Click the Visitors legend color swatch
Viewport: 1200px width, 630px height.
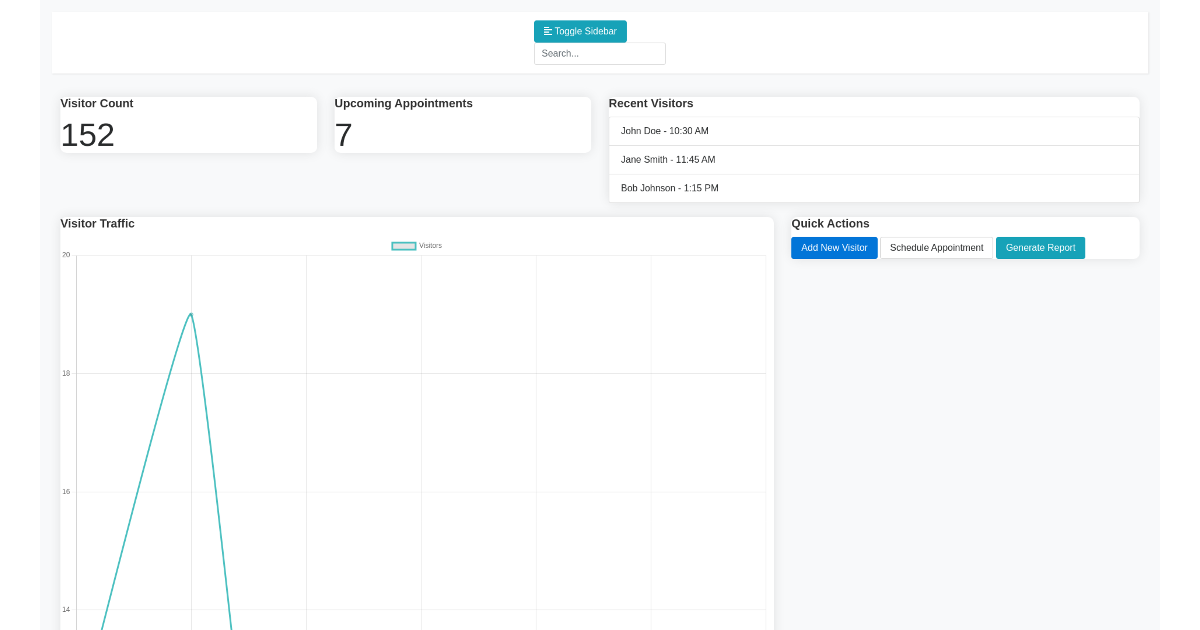403,245
